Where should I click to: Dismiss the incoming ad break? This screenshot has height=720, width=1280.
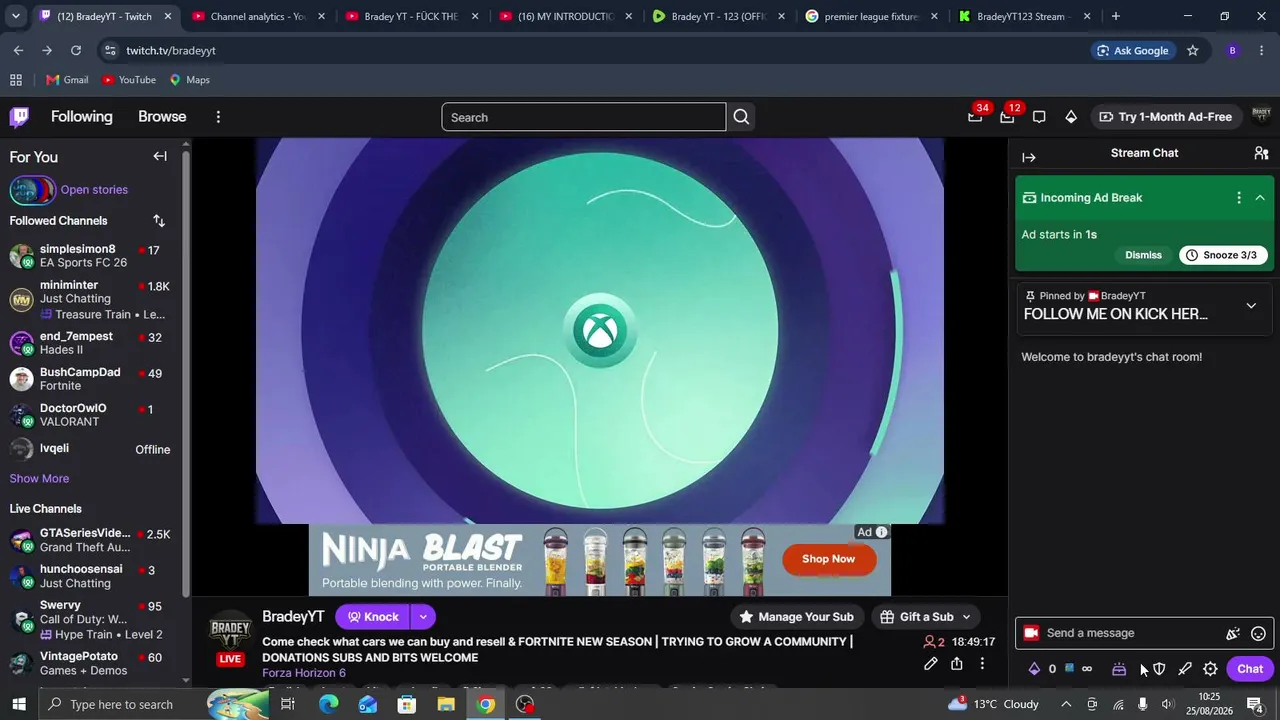coord(1143,255)
